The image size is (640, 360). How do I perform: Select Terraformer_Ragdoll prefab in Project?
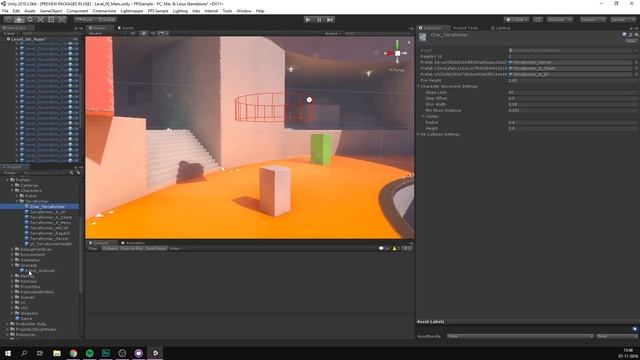pos(50,233)
